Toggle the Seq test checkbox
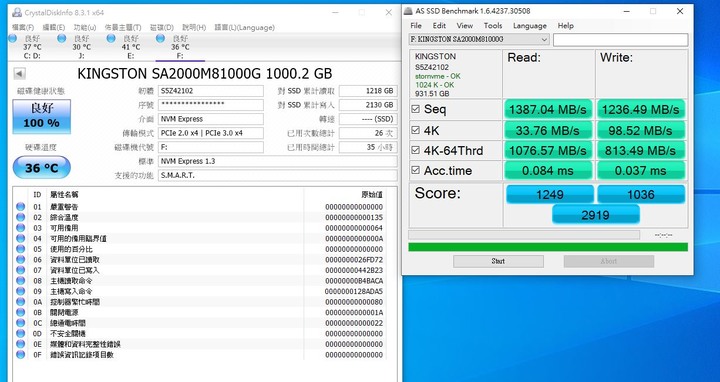This screenshot has height=382, width=720. pos(416,109)
